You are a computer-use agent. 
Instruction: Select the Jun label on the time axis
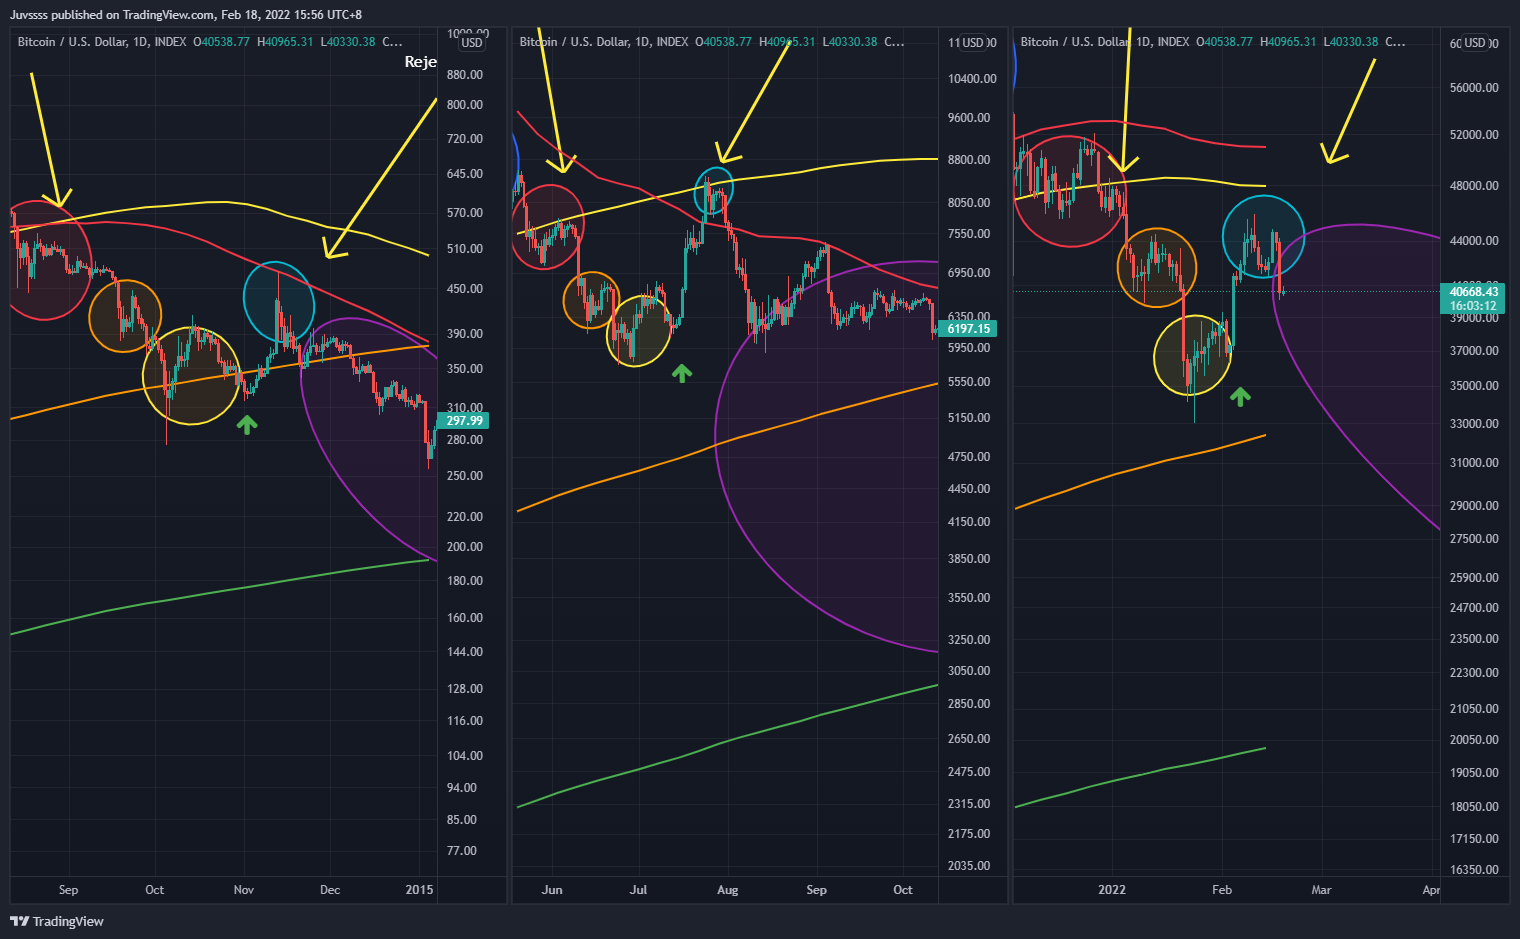coord(552,890)
